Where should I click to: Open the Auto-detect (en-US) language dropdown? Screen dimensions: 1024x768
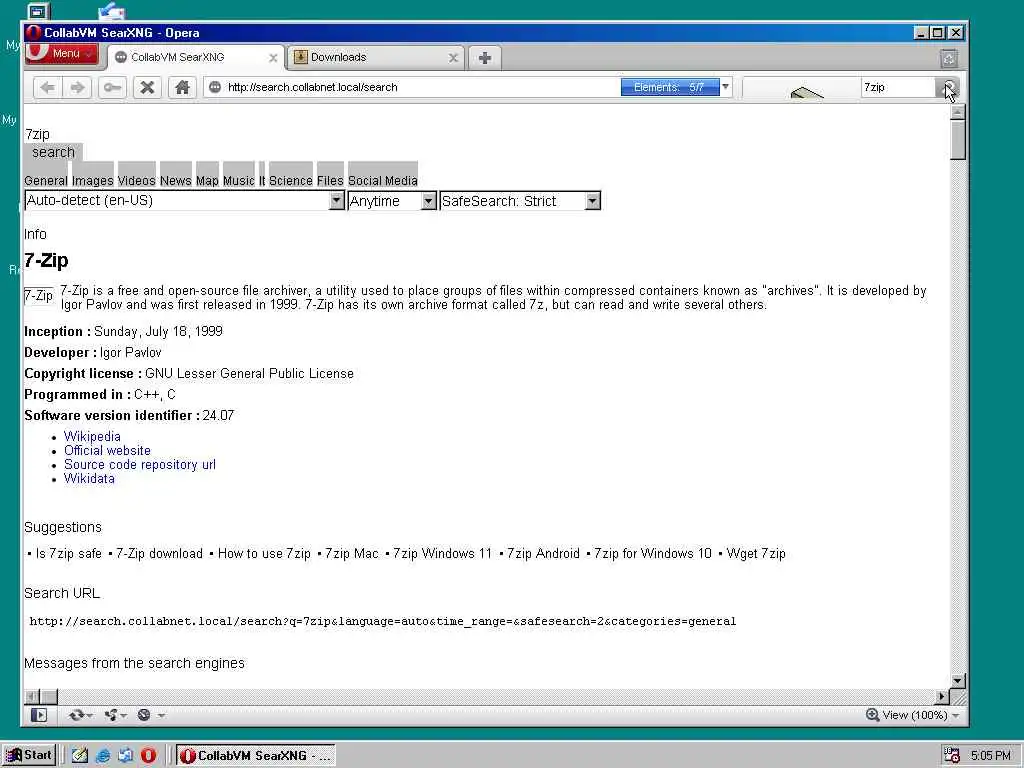(184, 200)
